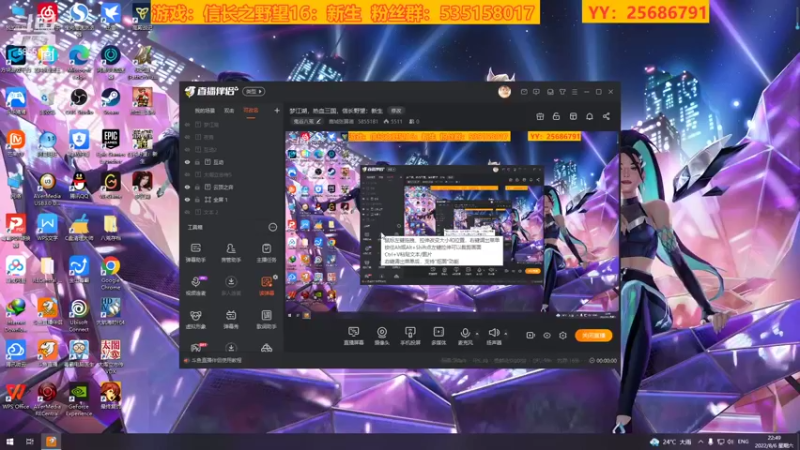Expand speaker options arrow
This screenshot has width=800, height=450.
tap(506, 334)
